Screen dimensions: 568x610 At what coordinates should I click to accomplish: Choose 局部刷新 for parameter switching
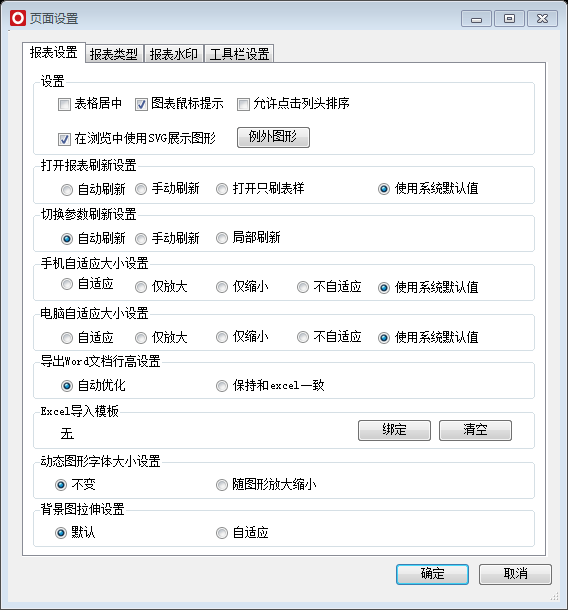[x=222, y=238]
